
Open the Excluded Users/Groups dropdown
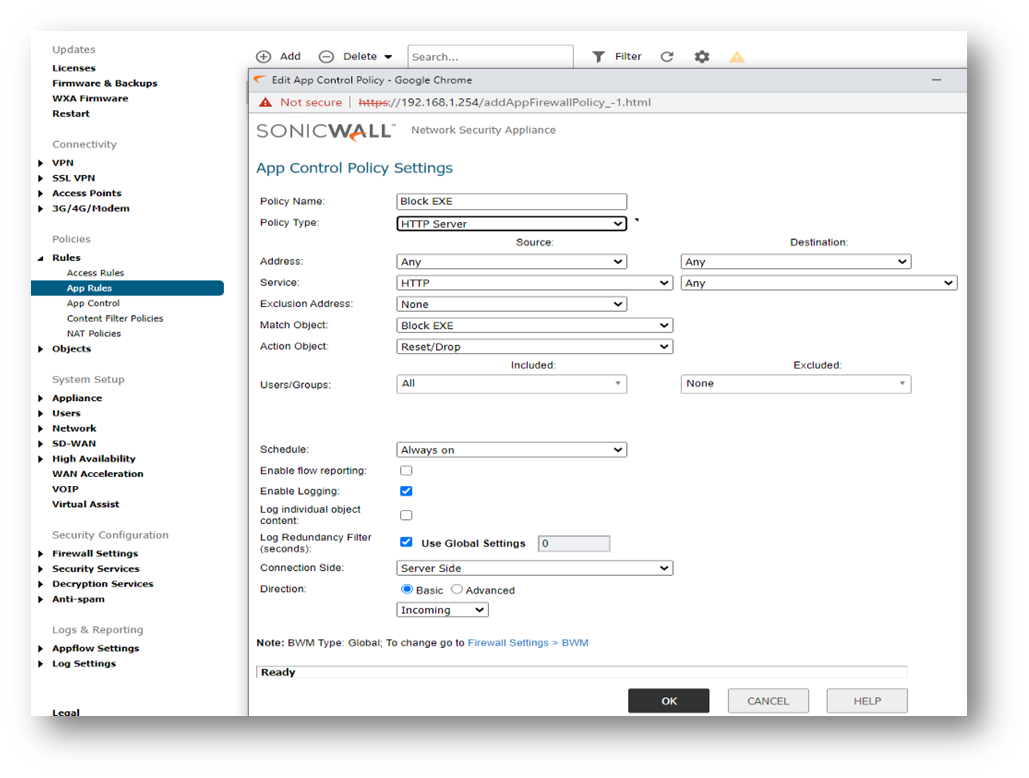click(796, 384)
